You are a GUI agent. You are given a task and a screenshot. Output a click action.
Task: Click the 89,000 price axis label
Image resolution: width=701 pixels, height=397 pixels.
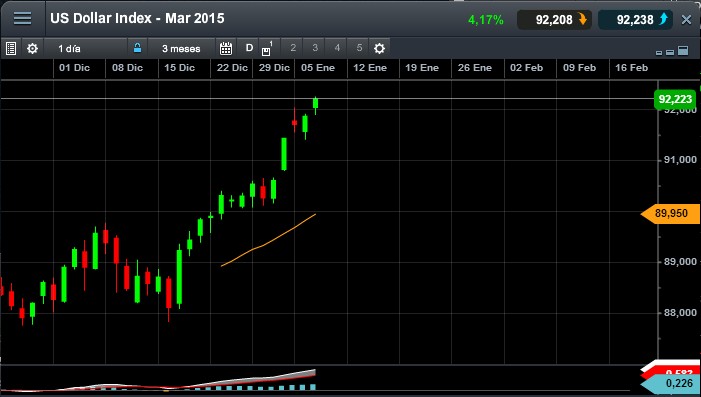tap(680, 262)
